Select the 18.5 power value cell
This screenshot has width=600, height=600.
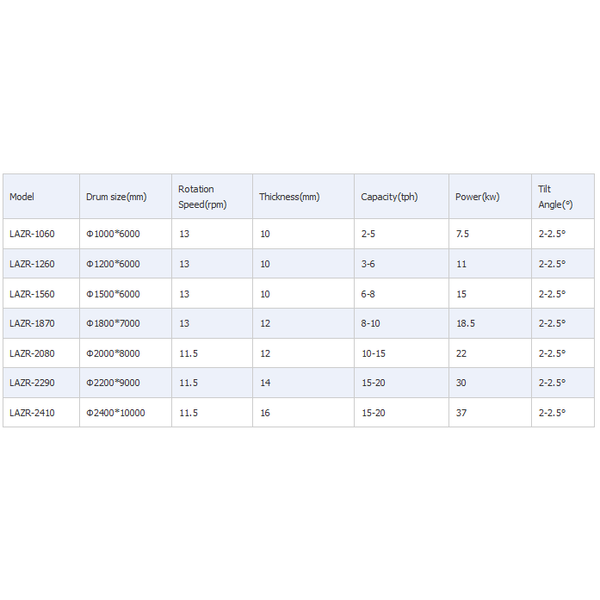tap(490, 323)
